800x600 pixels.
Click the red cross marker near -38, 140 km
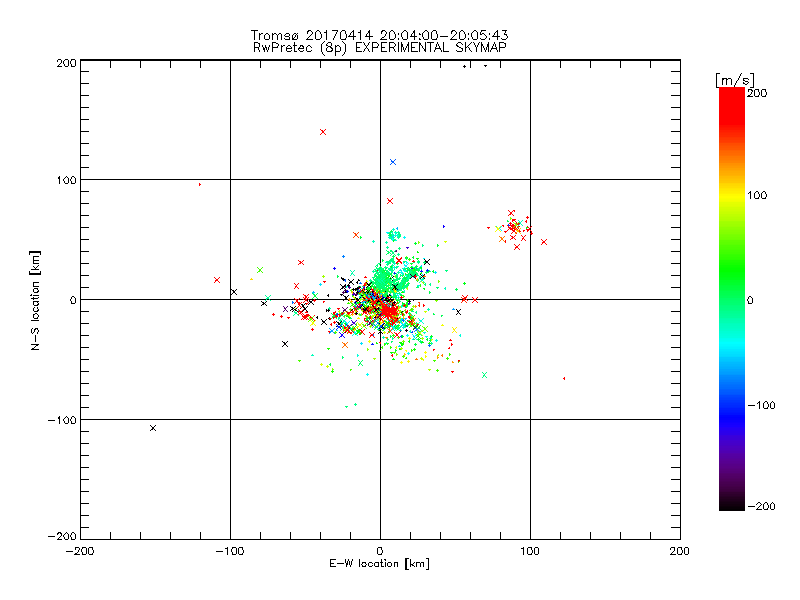pos(323,132)
